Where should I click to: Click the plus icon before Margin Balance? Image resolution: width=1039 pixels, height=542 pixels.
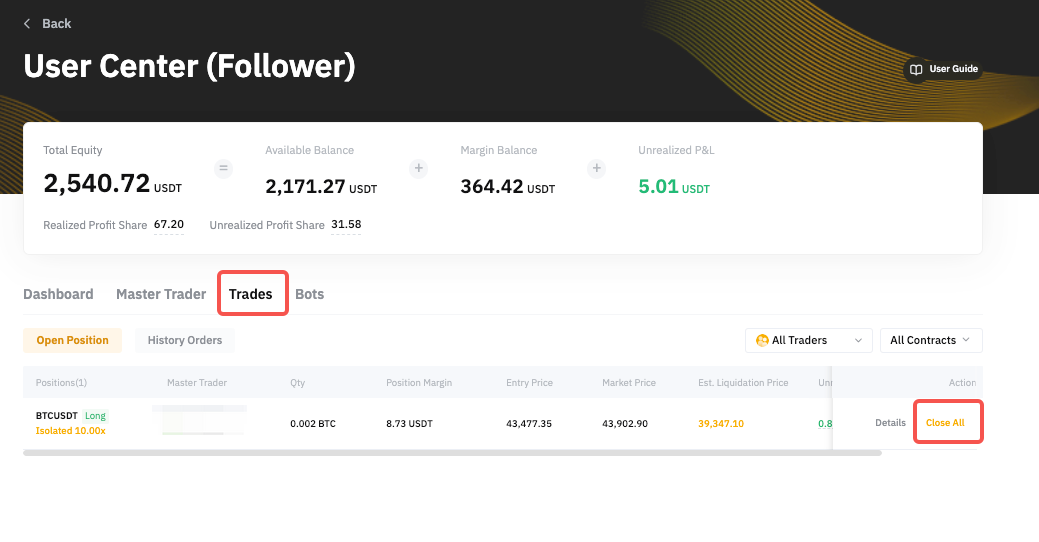pyautogui.click(x=418, y=169)
